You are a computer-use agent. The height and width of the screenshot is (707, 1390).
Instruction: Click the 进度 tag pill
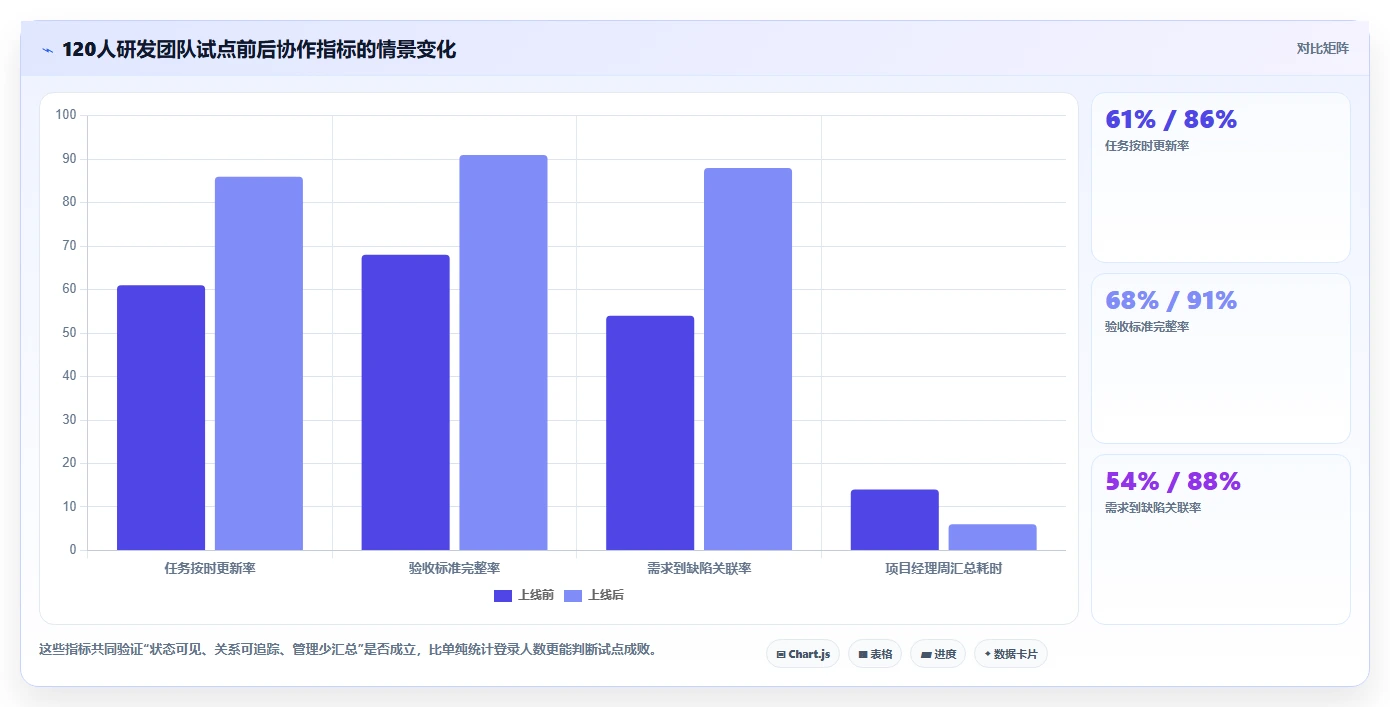click(x=938, y=654)
